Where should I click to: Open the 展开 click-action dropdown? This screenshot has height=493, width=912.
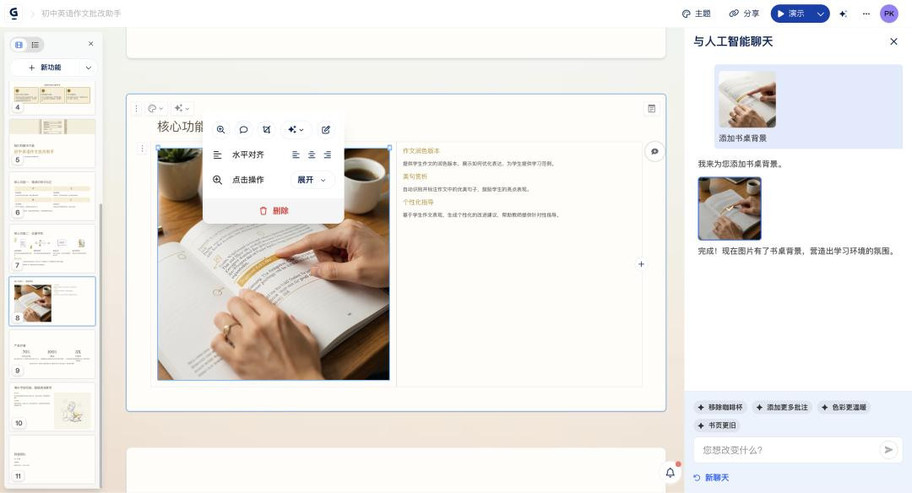point(311,180)
